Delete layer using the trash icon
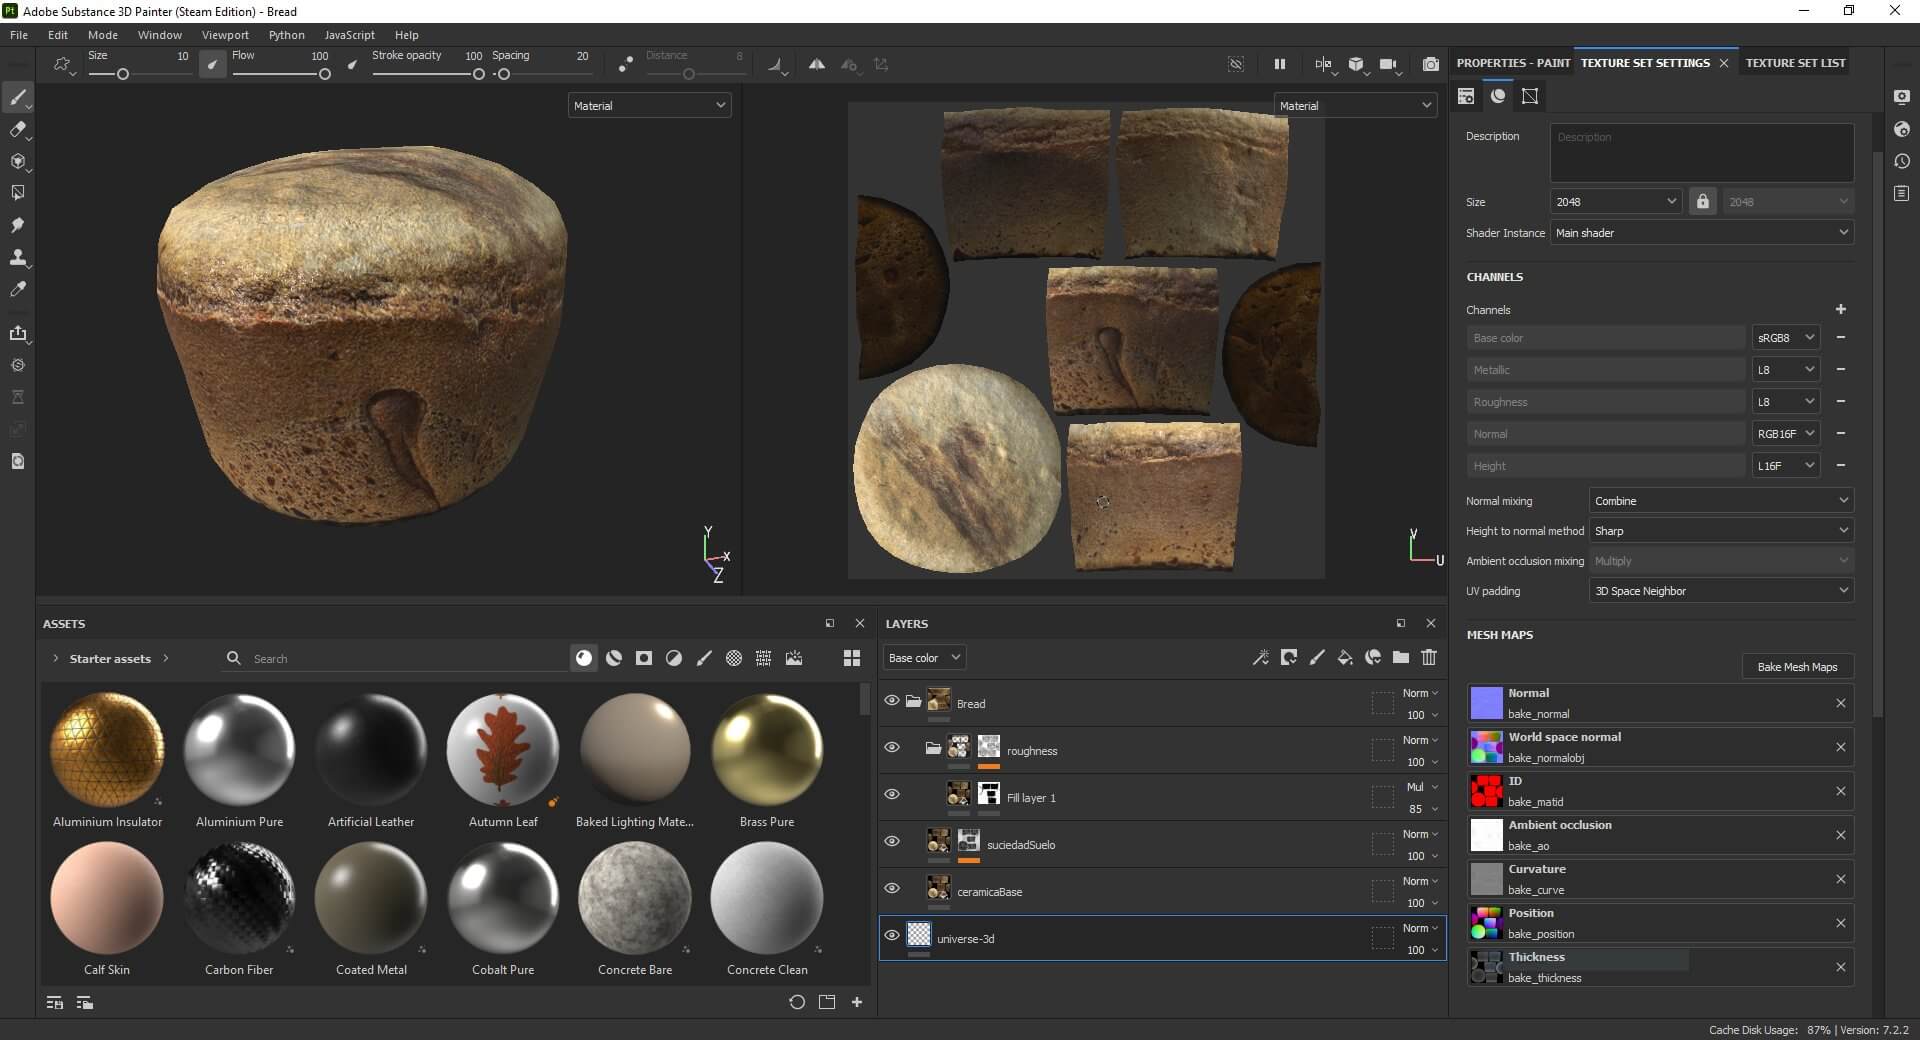This screenshot has height=1040, width=1920. pos(1429,657)
